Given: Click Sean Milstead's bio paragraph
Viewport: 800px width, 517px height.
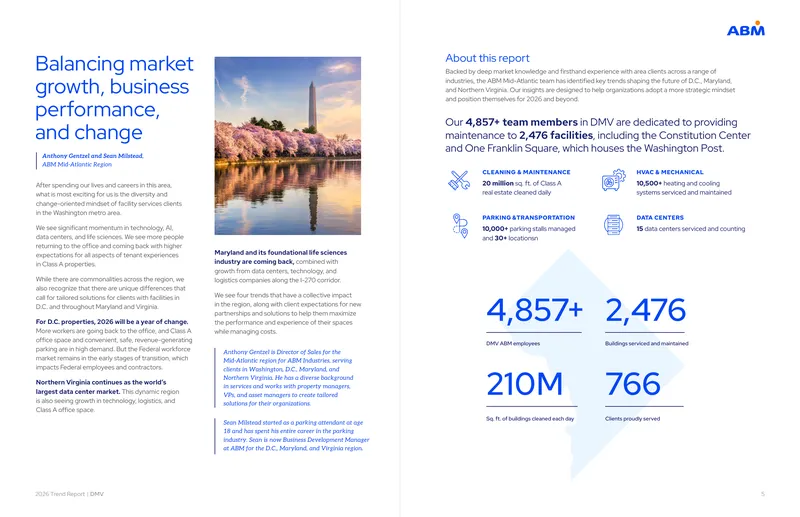Looking at the screenshot, I should click(296, 435).
